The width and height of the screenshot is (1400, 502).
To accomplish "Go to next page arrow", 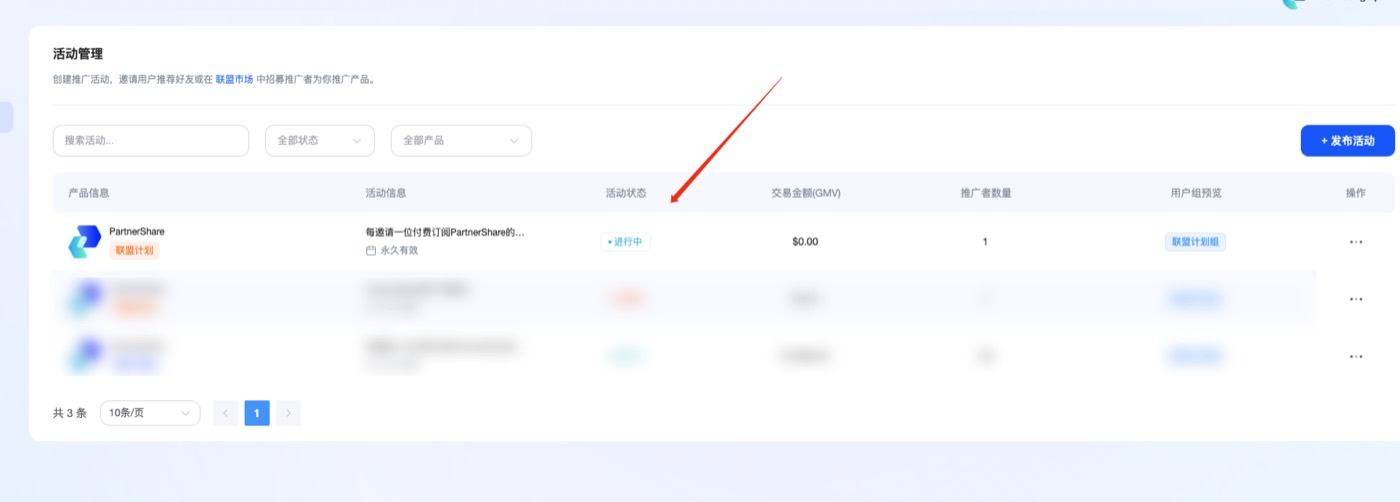I will point(288,413).
